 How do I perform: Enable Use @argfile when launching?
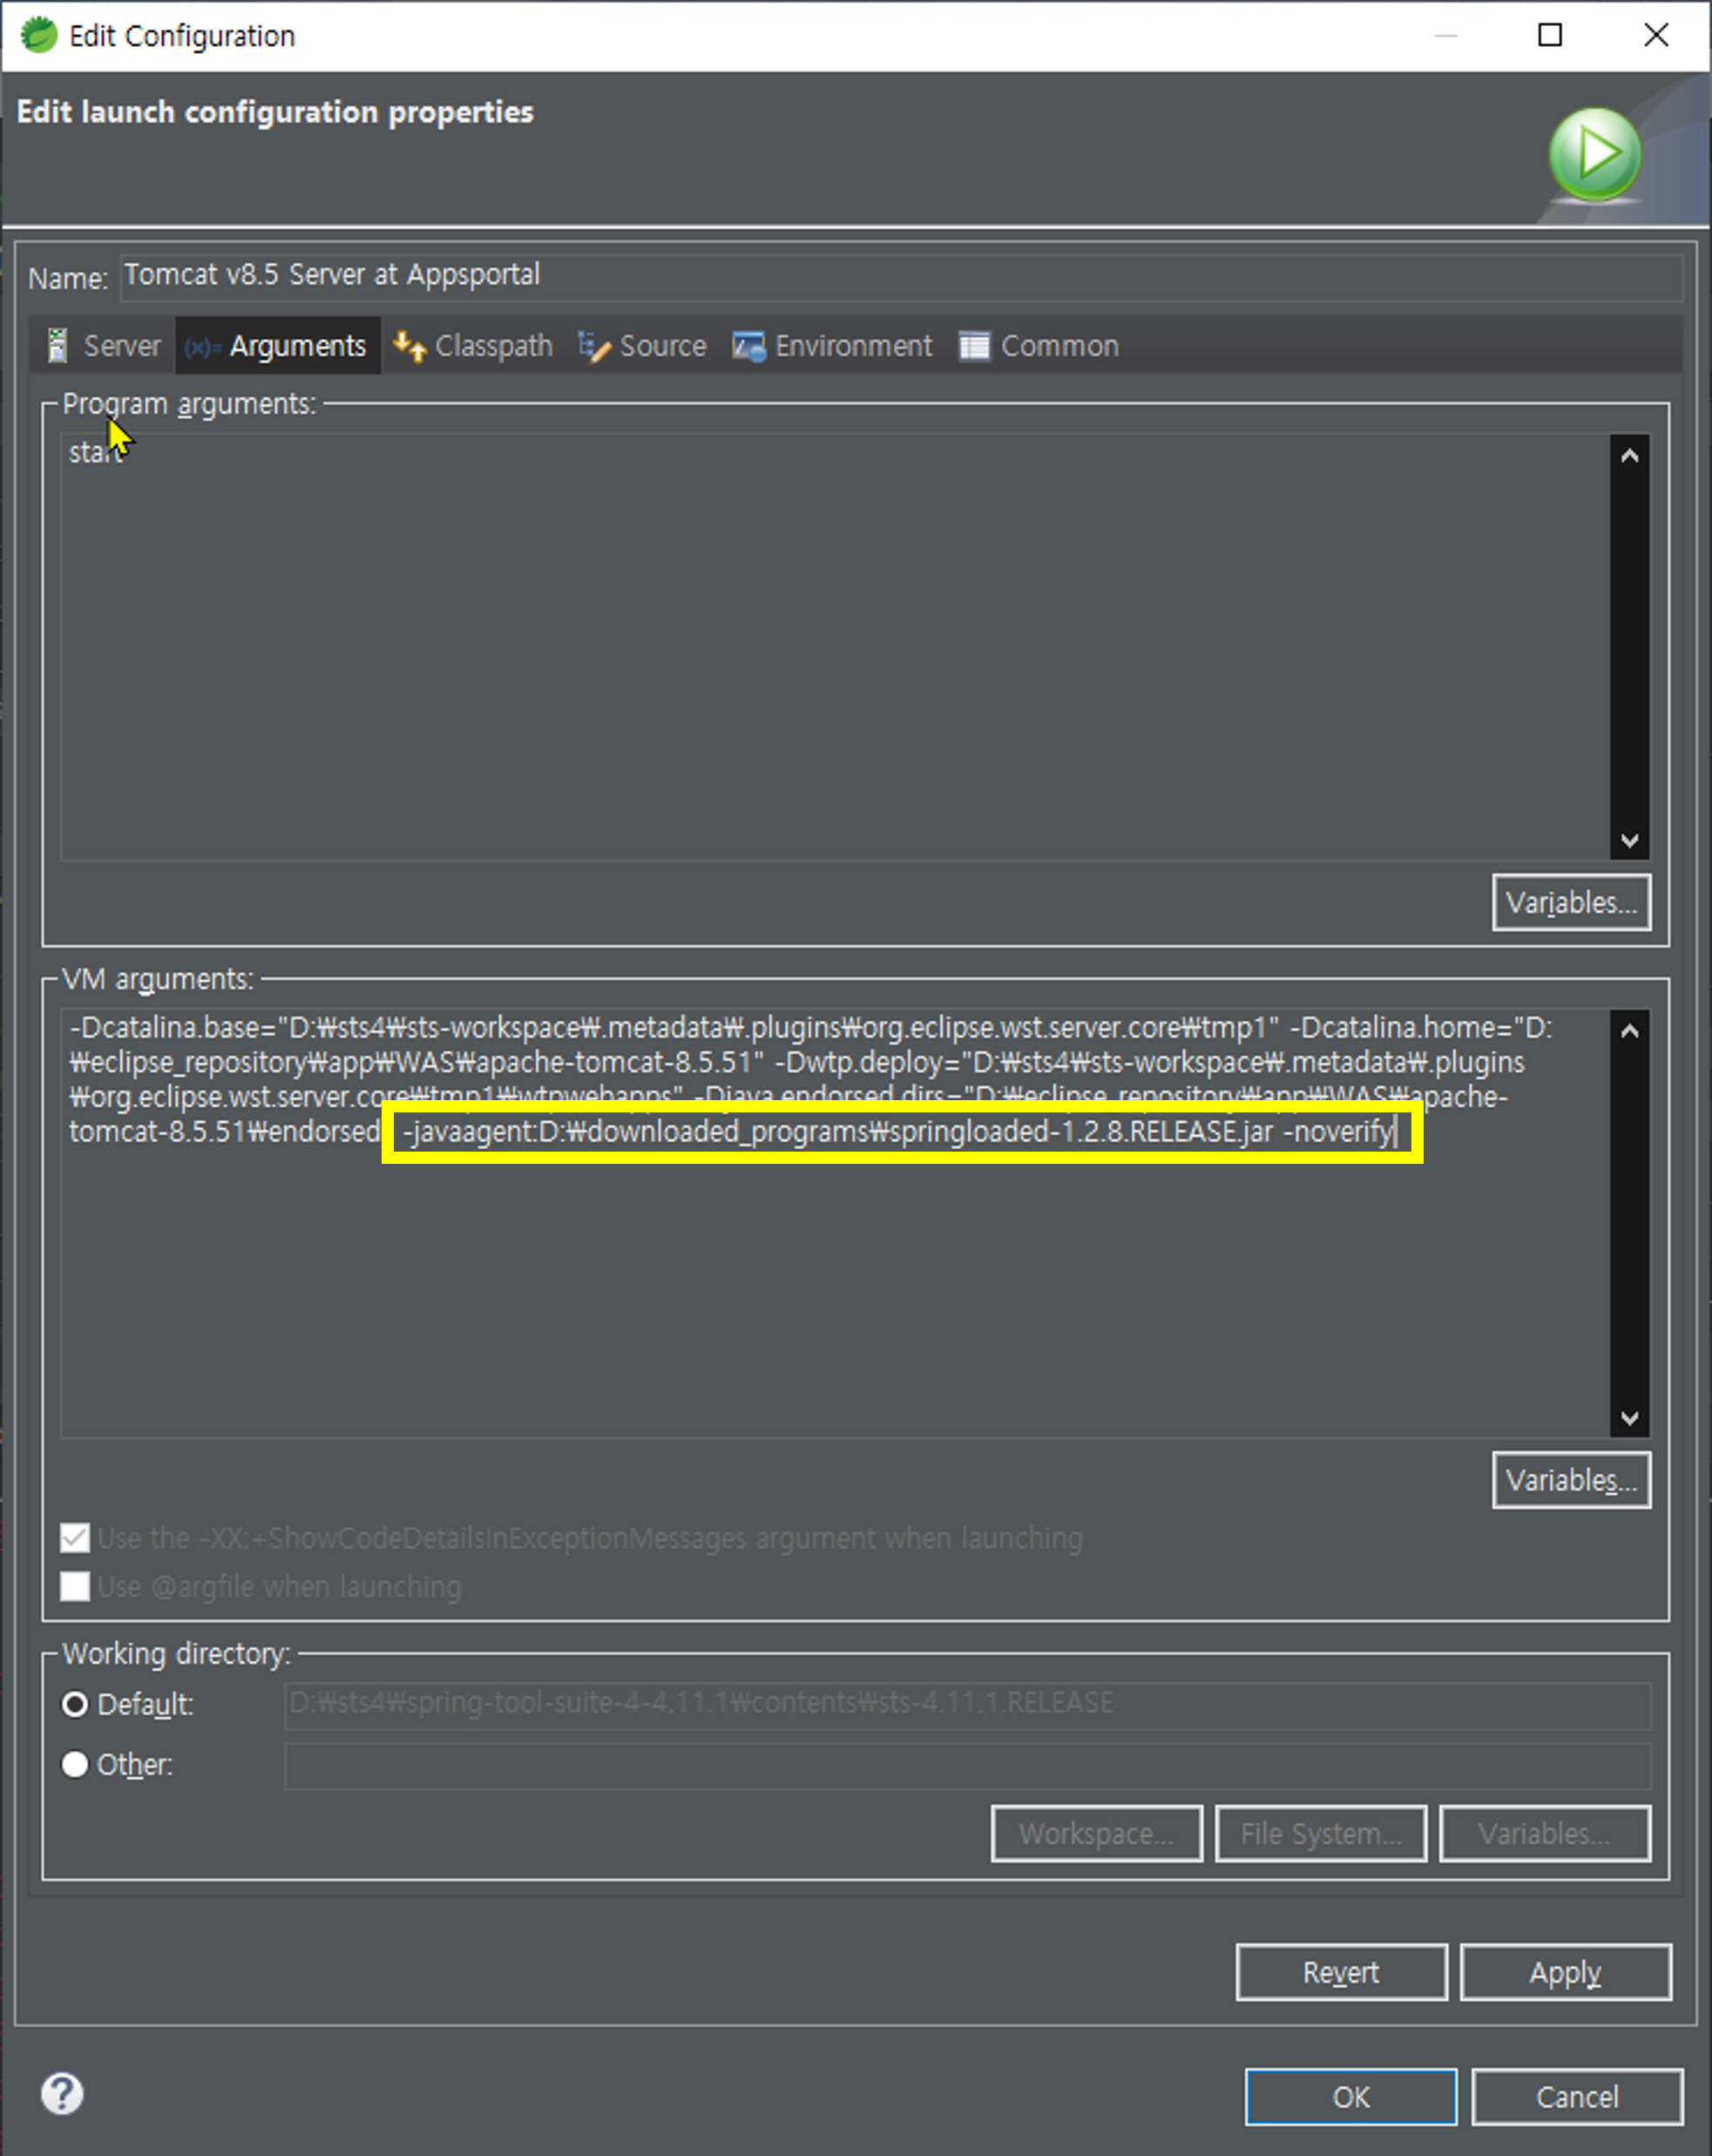tap(75, 1587)
